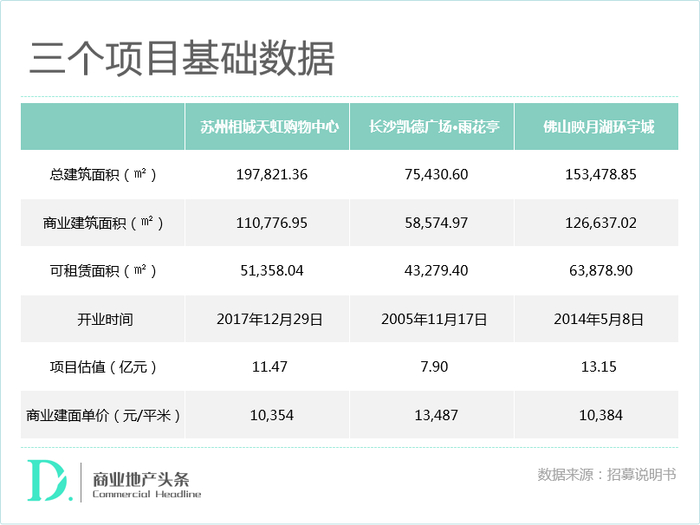Click the title 三个项目基础数据
This screenshot has height=525, width=700.
(x=182, y=58)
